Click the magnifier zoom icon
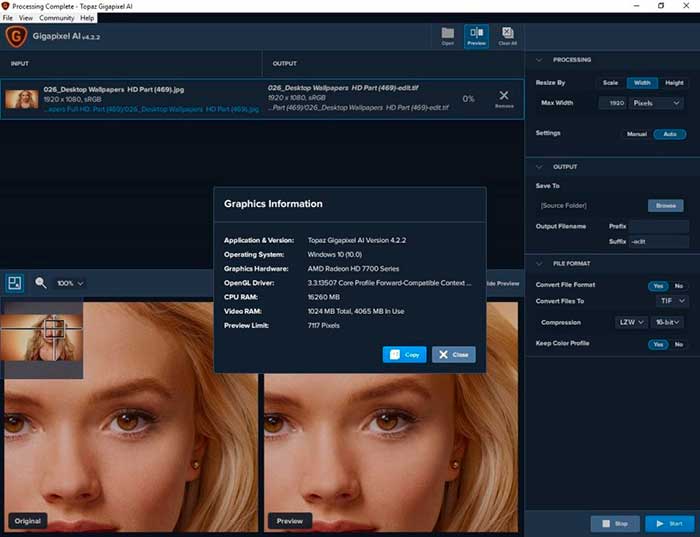This screenshot has height=537, width=700. tap(41, 283)
